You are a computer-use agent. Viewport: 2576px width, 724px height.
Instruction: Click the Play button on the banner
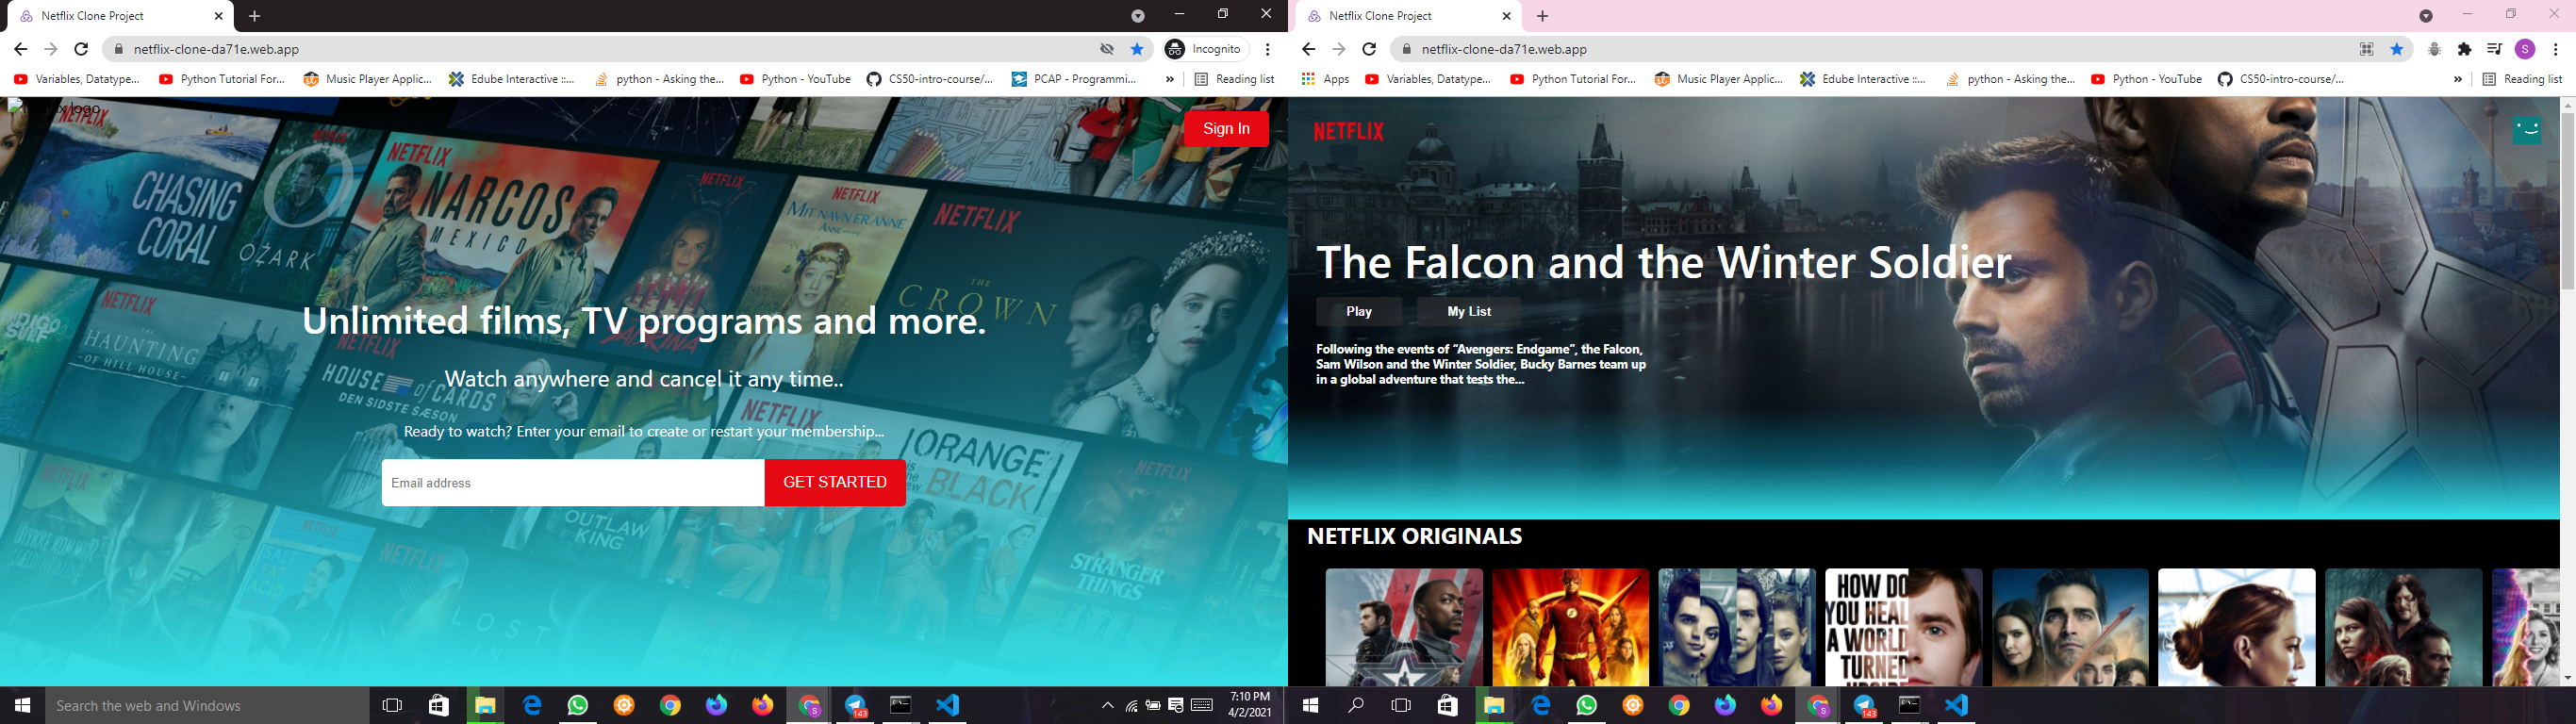(x=1359, y=311)
